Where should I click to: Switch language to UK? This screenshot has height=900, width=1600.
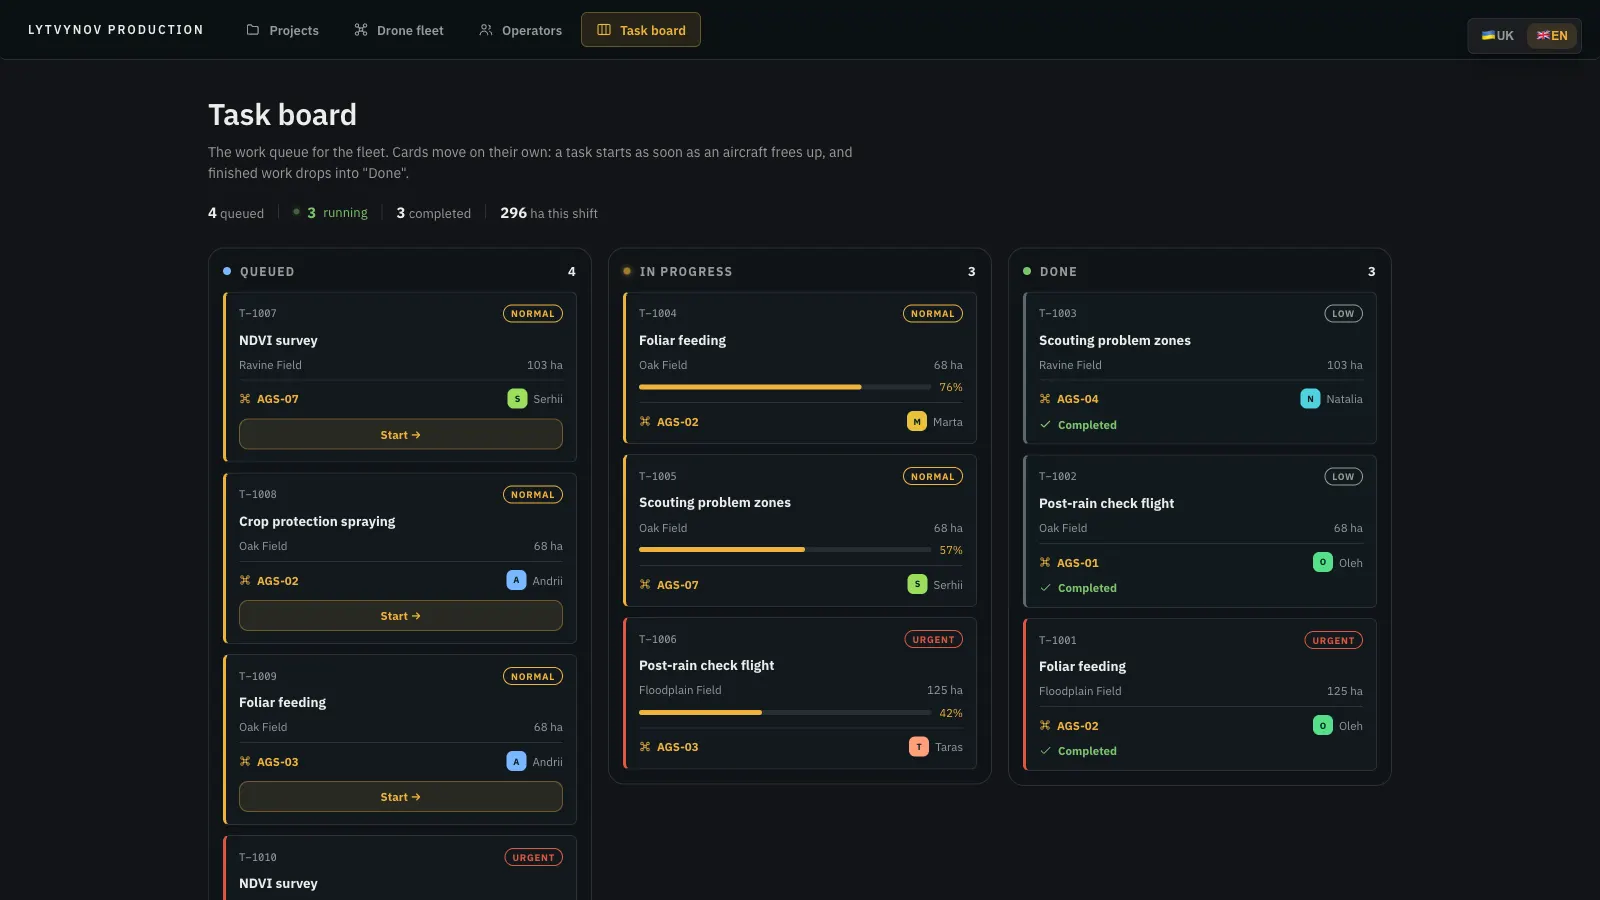click(1497, 36)
